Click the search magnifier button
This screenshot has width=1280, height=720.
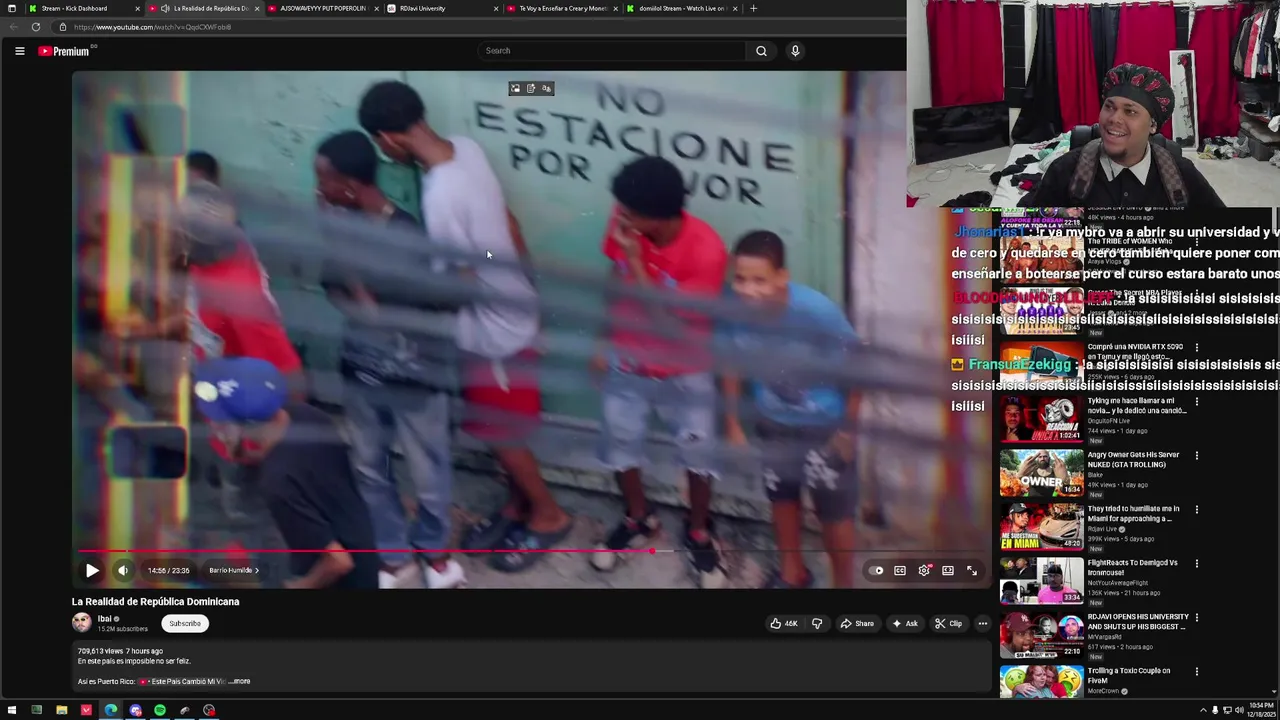coord(761,51)
